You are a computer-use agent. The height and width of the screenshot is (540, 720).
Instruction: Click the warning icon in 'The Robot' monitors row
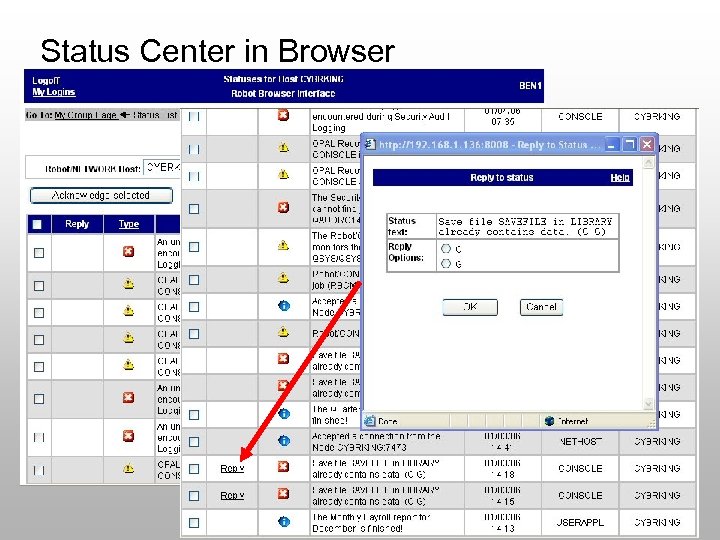pos(283,245)
